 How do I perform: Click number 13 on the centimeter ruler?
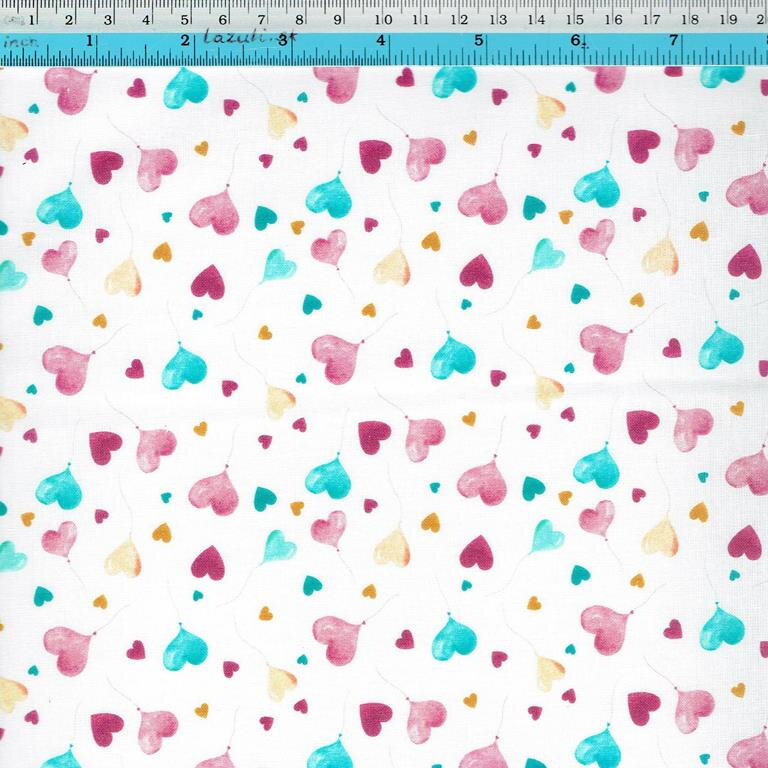(x=498, y=20)
